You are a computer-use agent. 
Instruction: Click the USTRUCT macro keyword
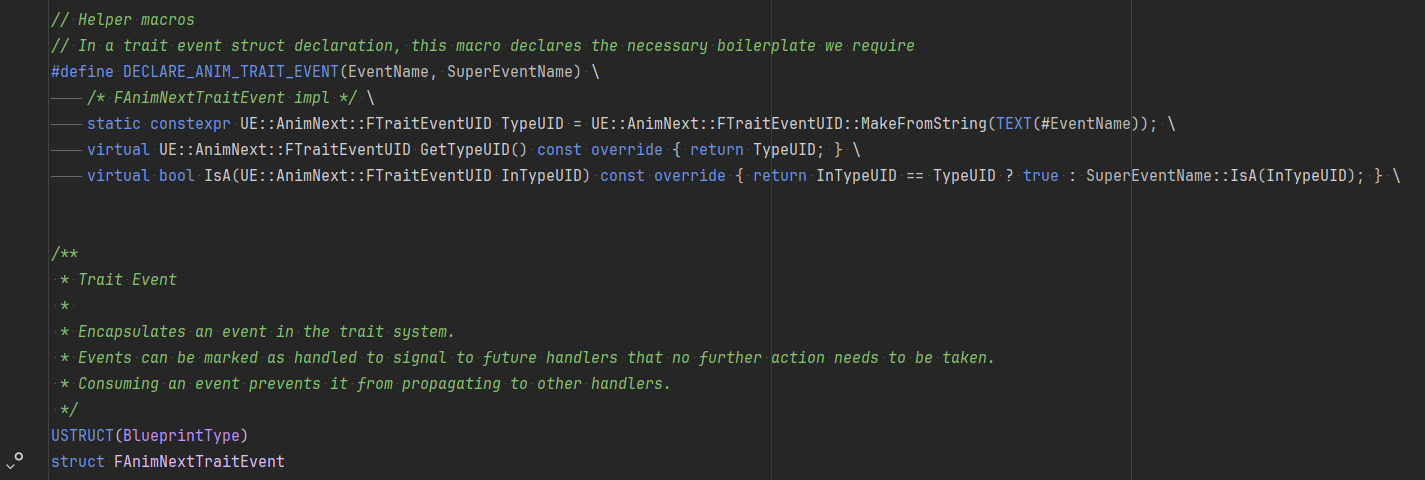[82, 436]
